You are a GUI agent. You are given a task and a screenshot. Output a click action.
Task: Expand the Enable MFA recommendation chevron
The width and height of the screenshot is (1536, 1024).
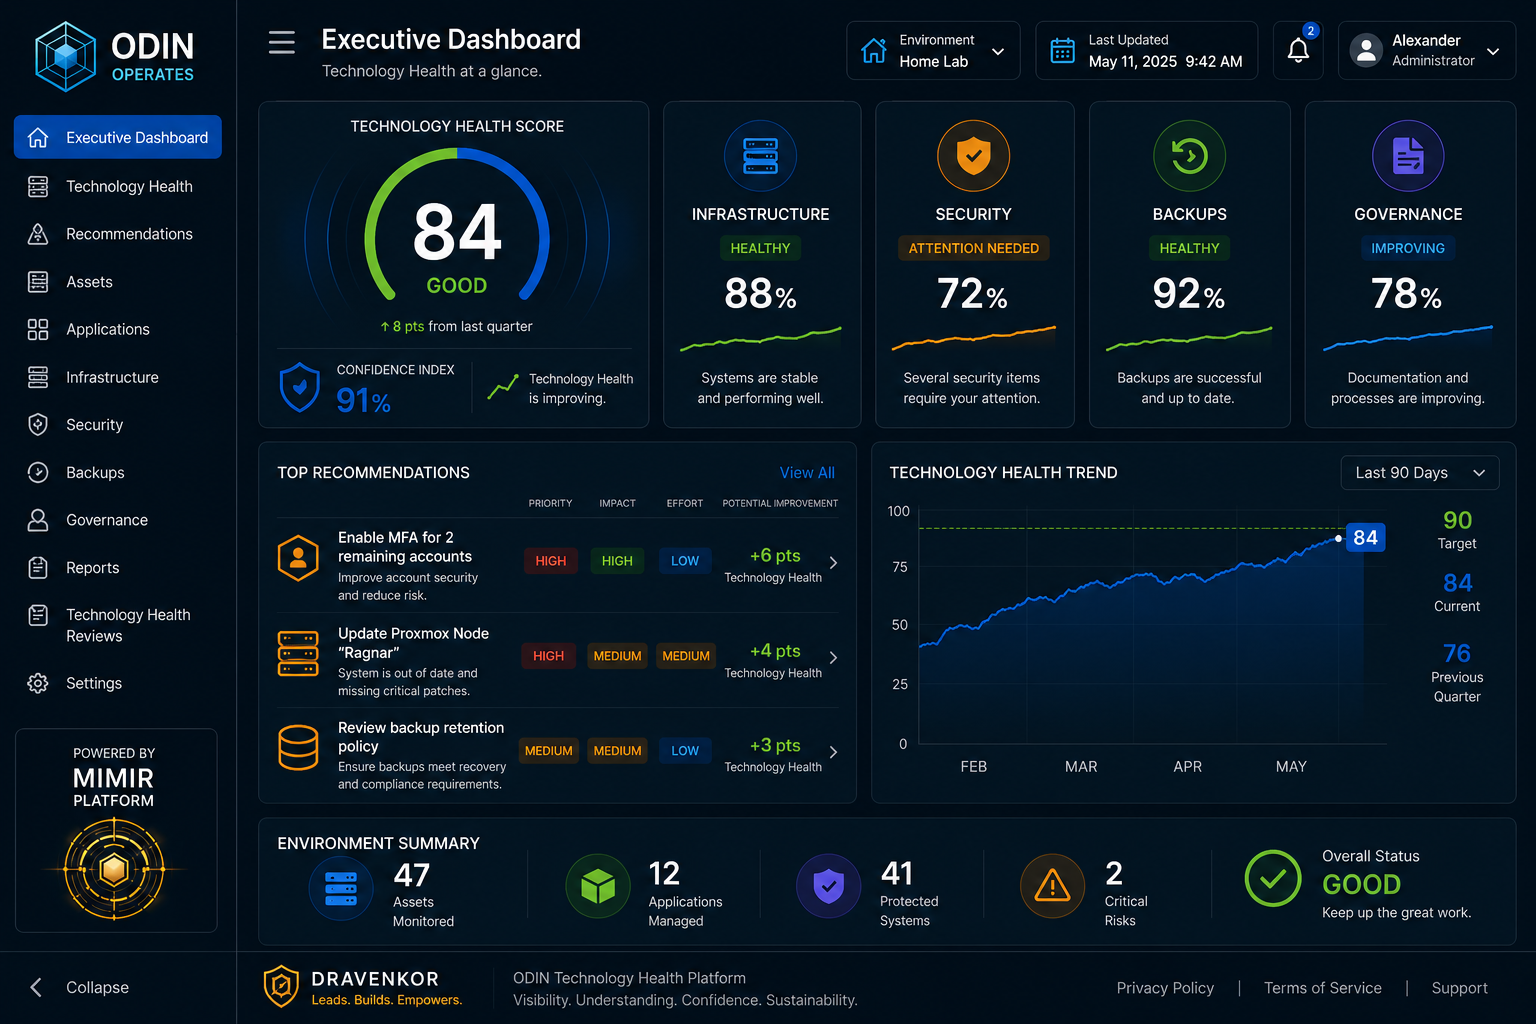(x=833, y=563)
